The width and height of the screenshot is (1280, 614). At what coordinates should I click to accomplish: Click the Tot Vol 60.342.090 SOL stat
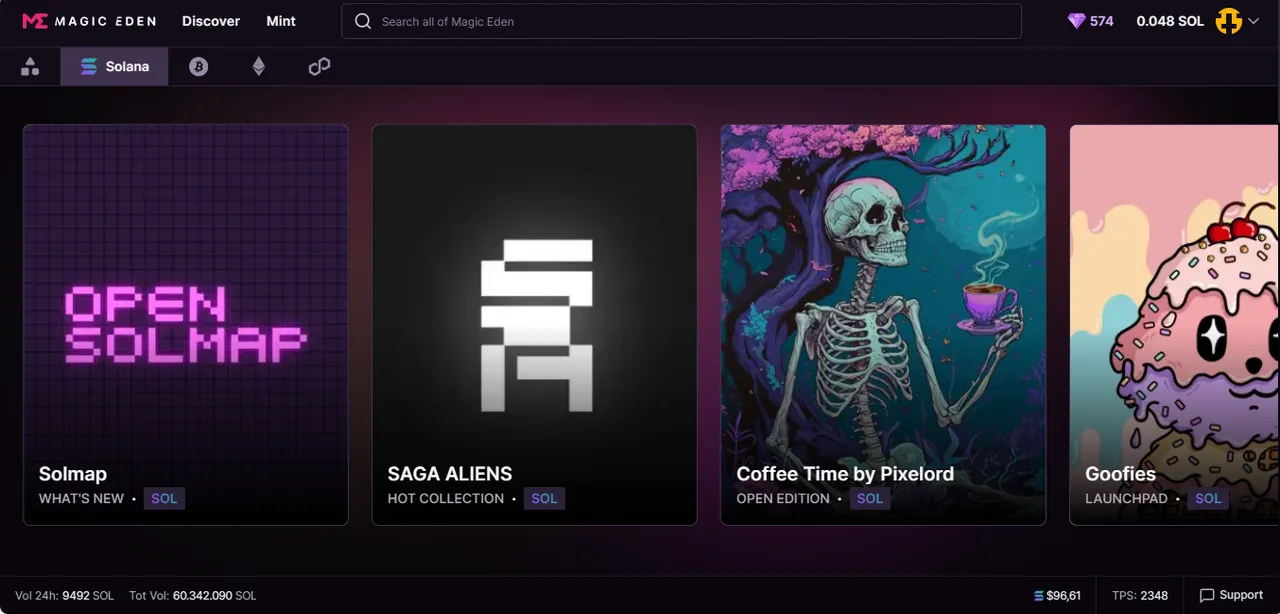(x=193, y=595)
